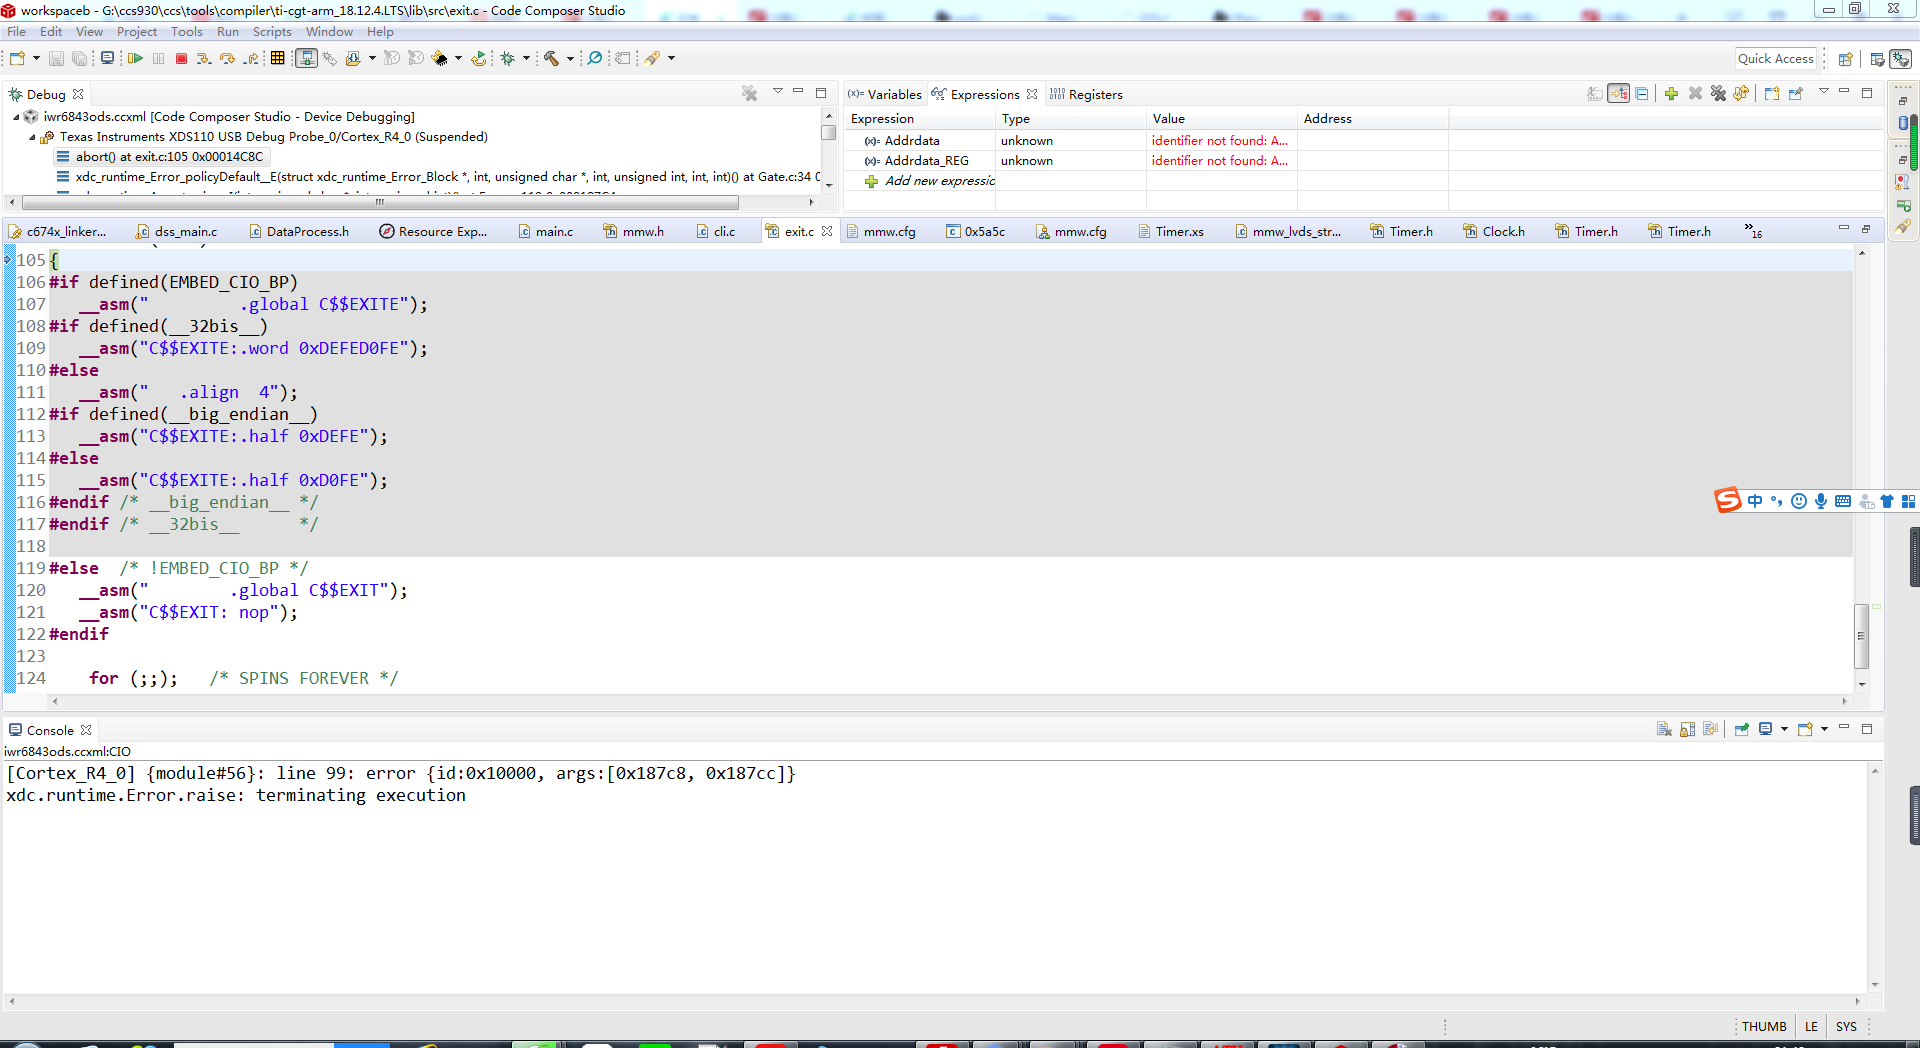Click the Step Over button
This screenshot has width=1920, height=1048.
coord(228,59)
